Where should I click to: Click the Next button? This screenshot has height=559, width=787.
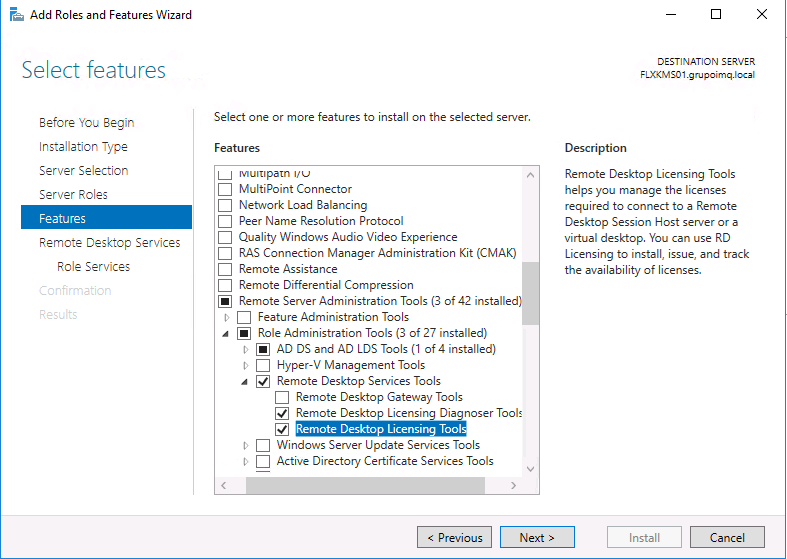[537, 537]
